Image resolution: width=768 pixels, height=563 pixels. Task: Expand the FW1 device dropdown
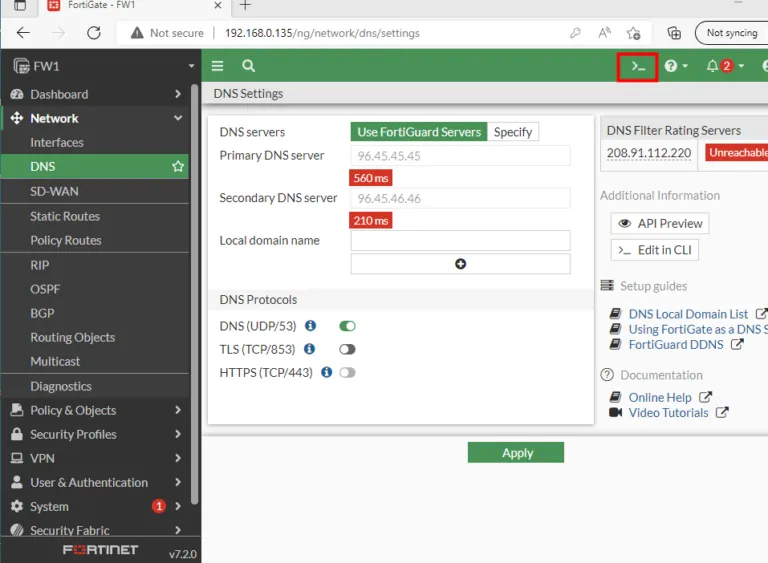coord(191,66)
